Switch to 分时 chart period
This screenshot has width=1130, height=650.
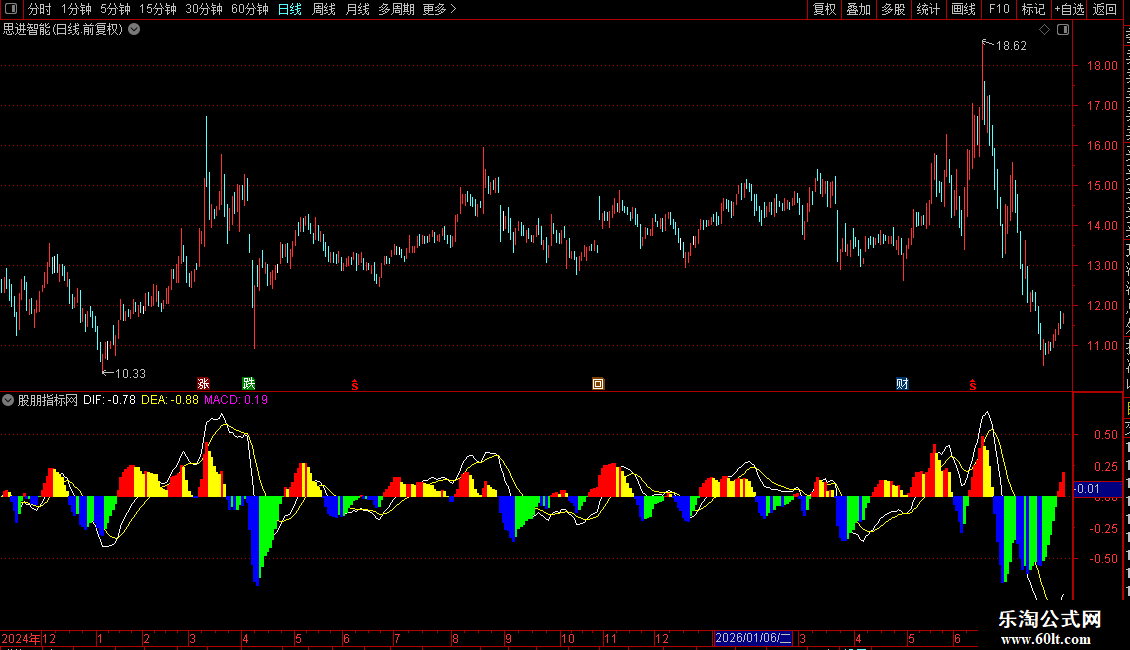40,9
